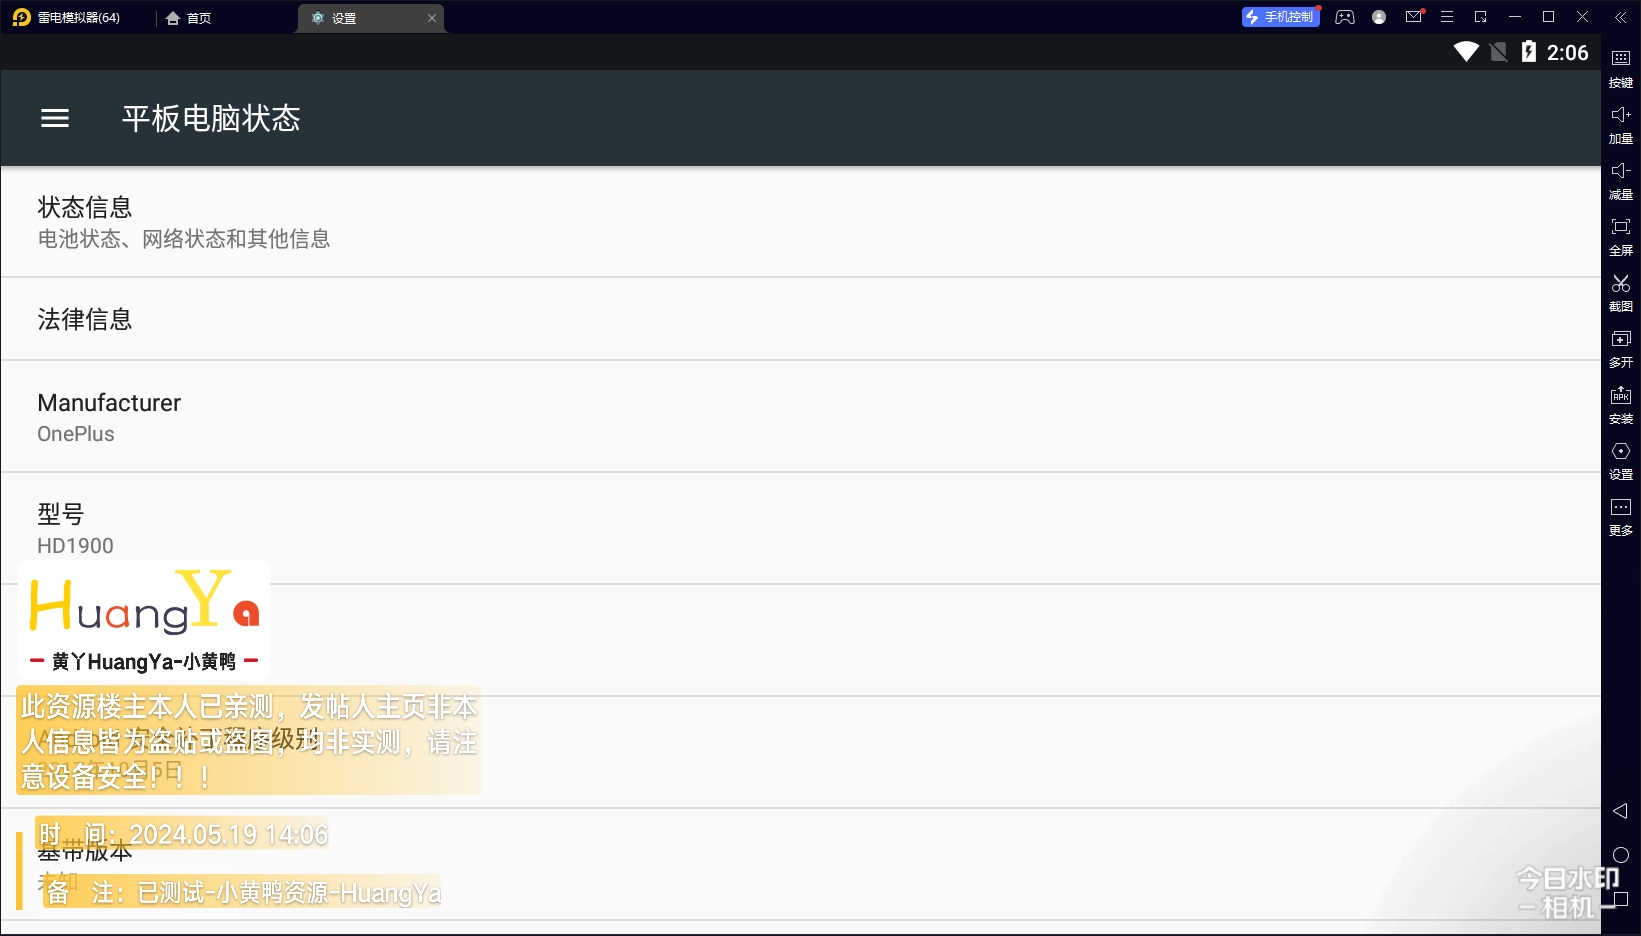Install an APK via 安装 icon

(x=1620, y=402)
